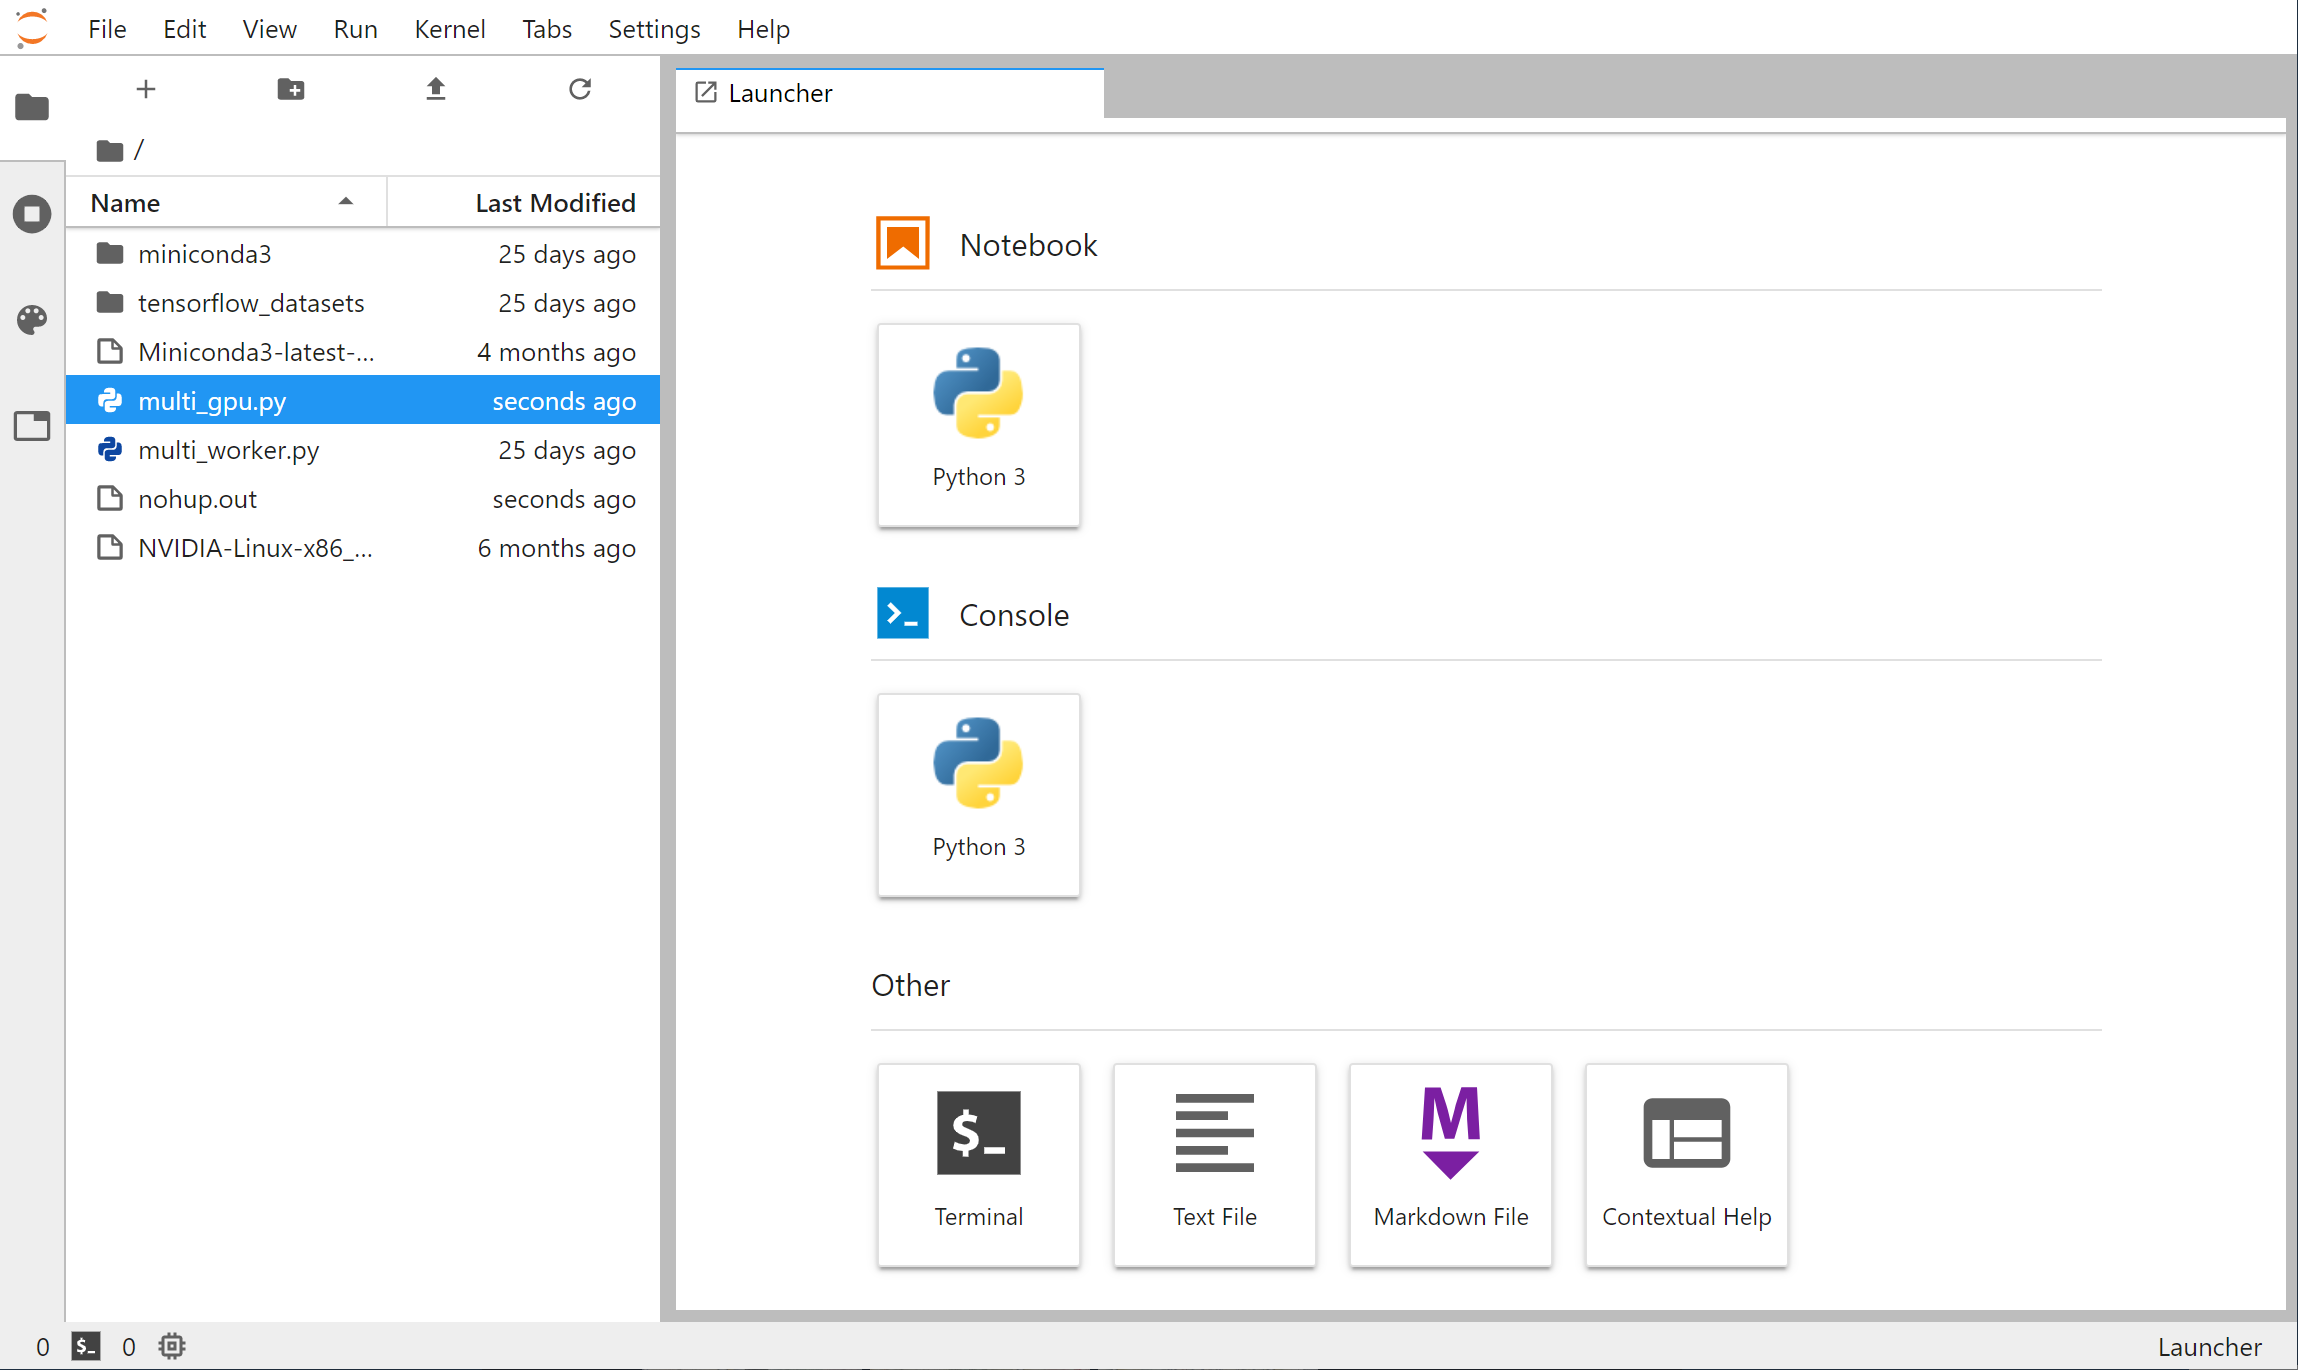Open the Kernel menu
Viewport: 2298px width, 1370px height.
click(x=450, y=29)
